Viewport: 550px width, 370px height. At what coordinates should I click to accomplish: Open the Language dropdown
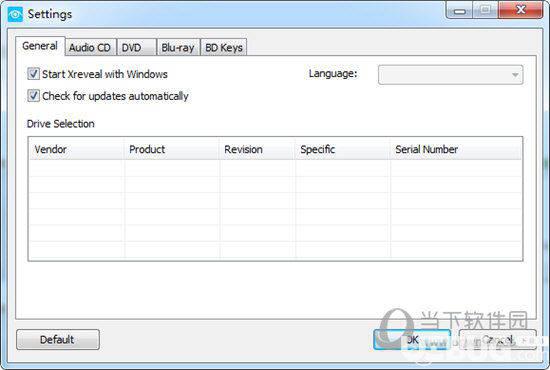450,75
